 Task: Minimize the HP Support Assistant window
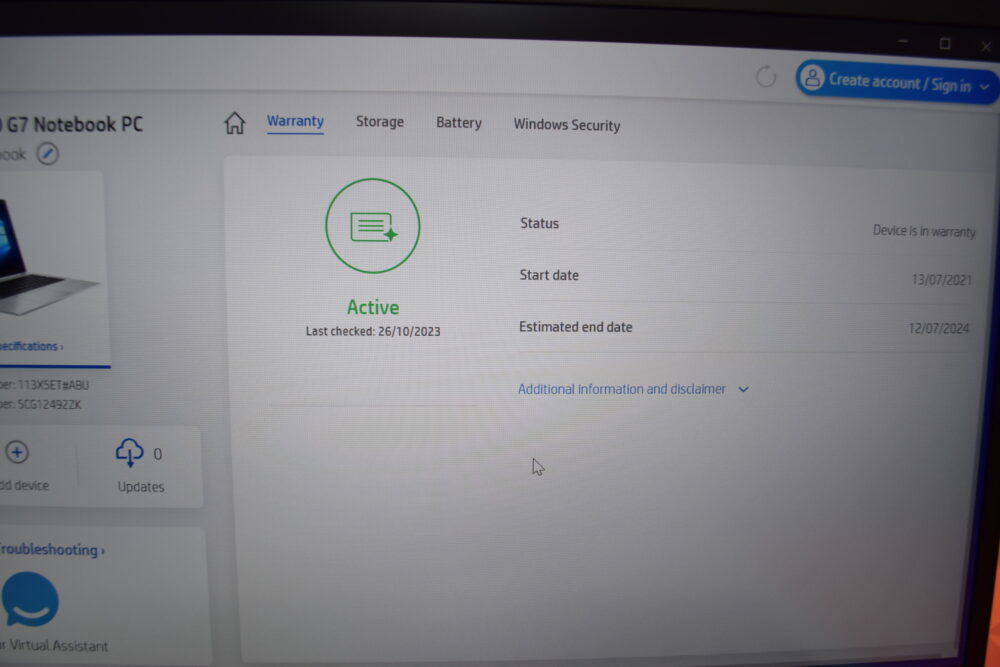coord(902,41)
